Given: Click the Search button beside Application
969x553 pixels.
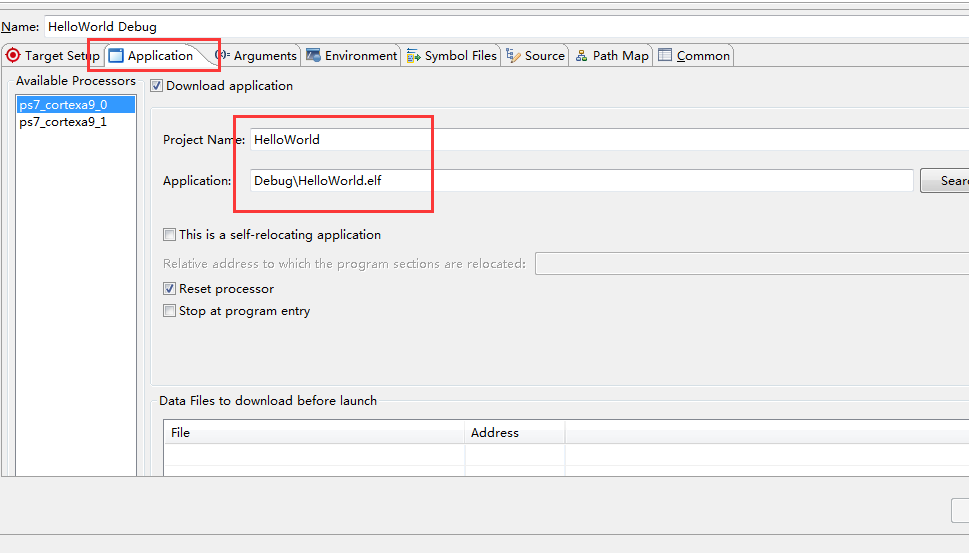Looking at the screenshot, I should coord(948,181).
